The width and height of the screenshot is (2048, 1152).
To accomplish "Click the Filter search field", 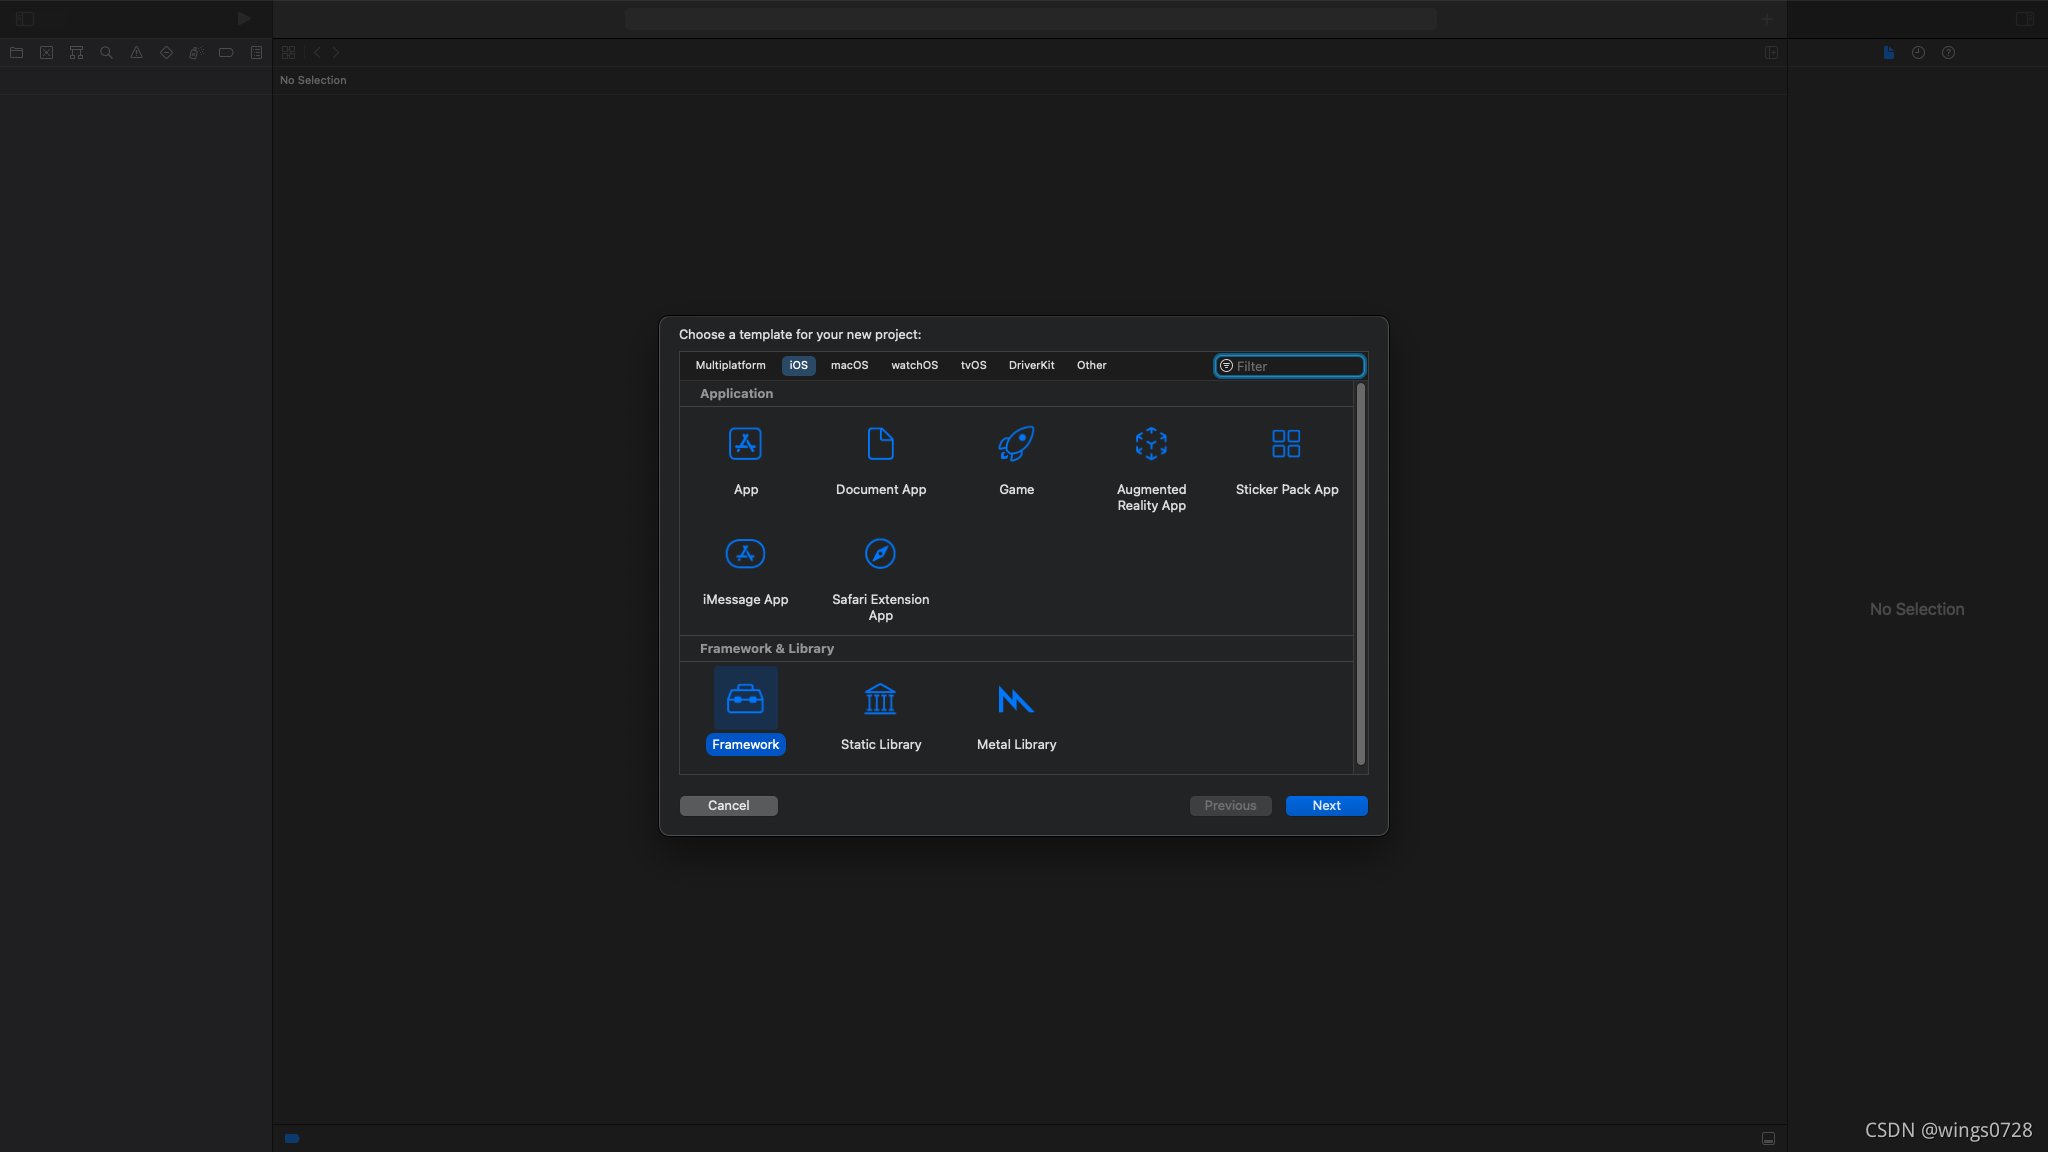I will click(x=1290, y=366).
